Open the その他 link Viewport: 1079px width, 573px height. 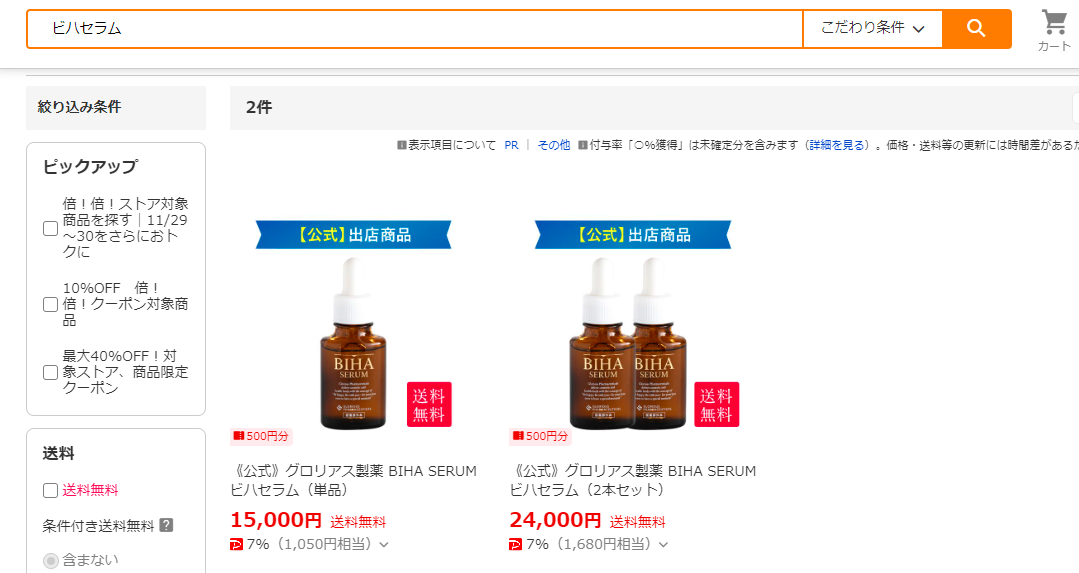click(554, 145)
